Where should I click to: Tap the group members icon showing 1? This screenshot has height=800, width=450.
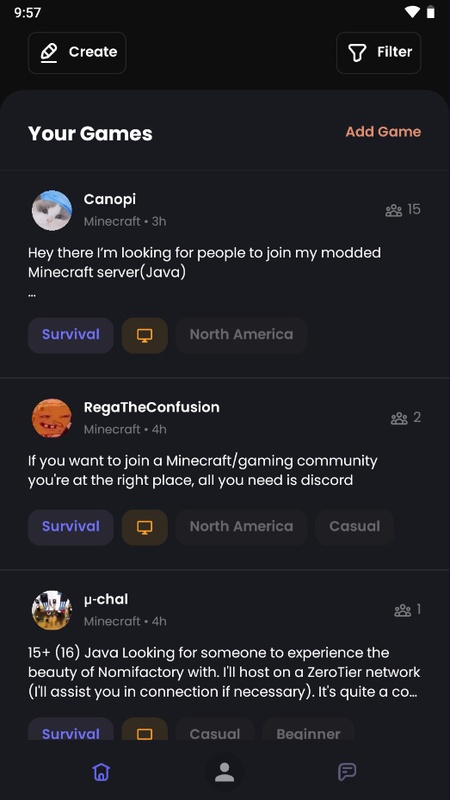click(403, 610)
